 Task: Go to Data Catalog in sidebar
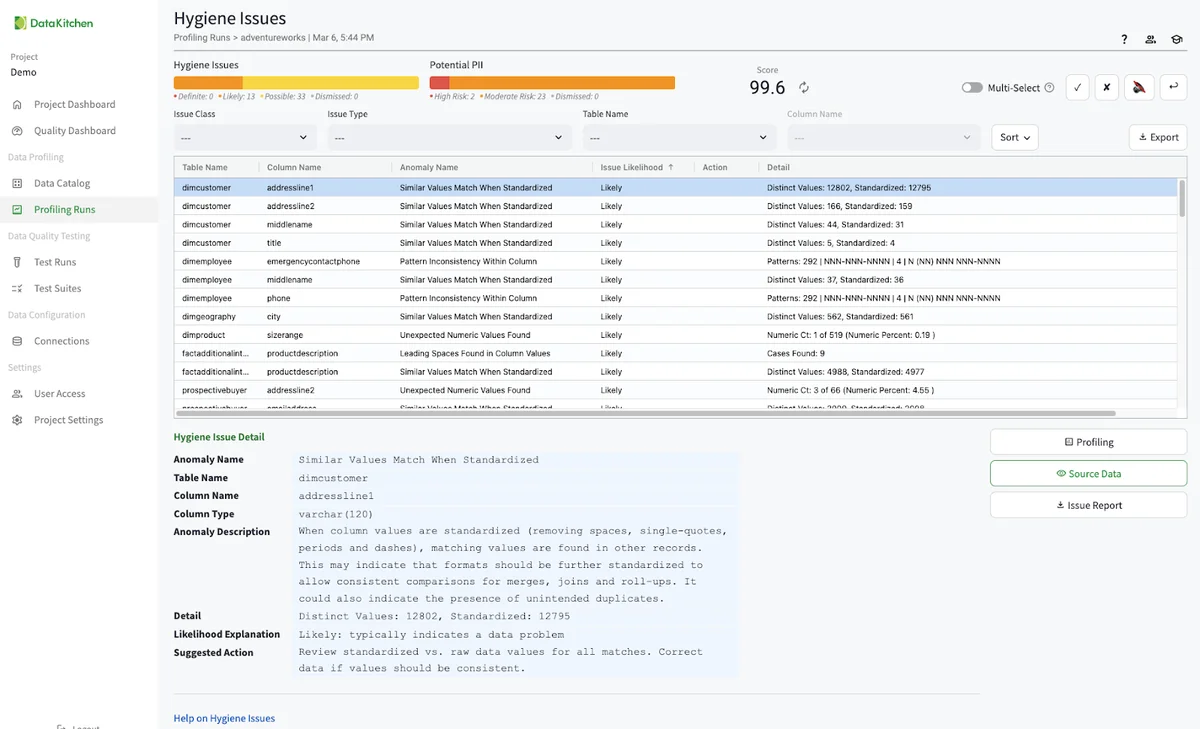(x=62, y=183)
